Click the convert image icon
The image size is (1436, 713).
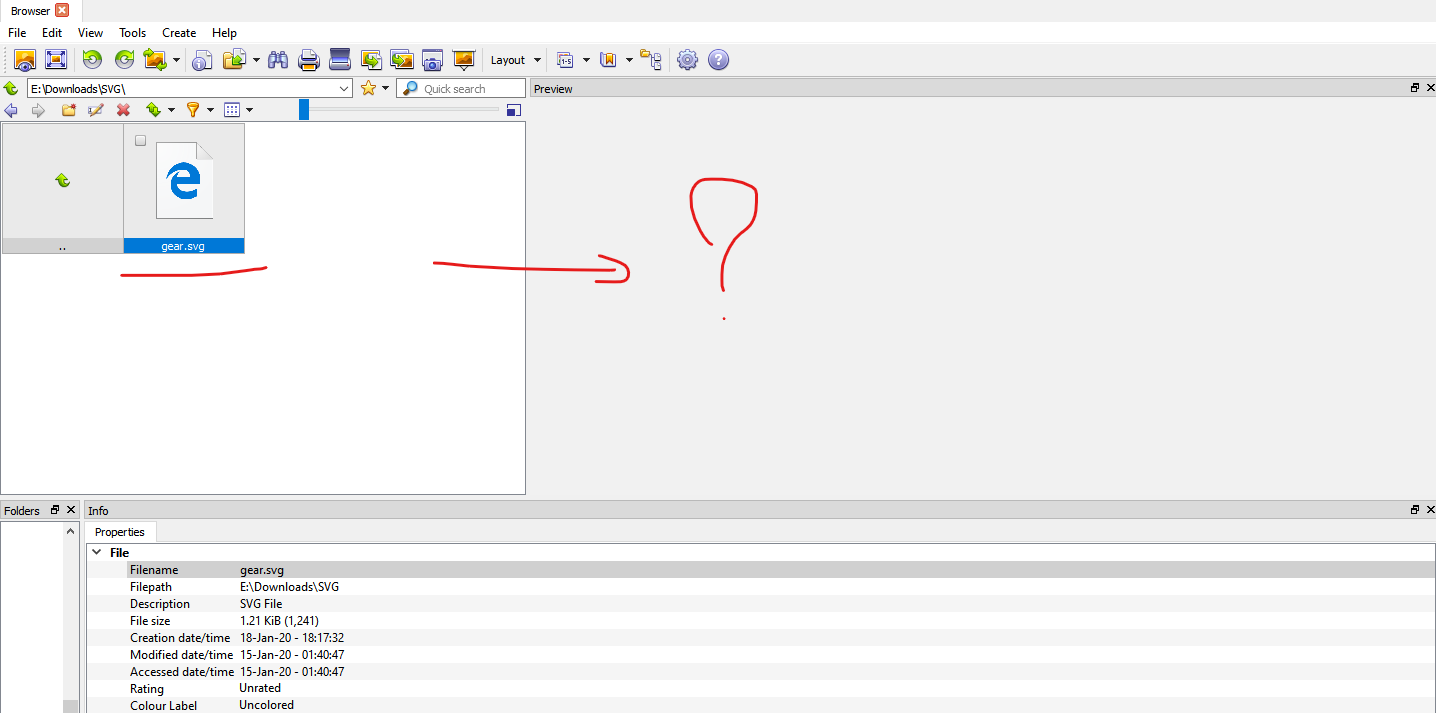pos(371,60)
